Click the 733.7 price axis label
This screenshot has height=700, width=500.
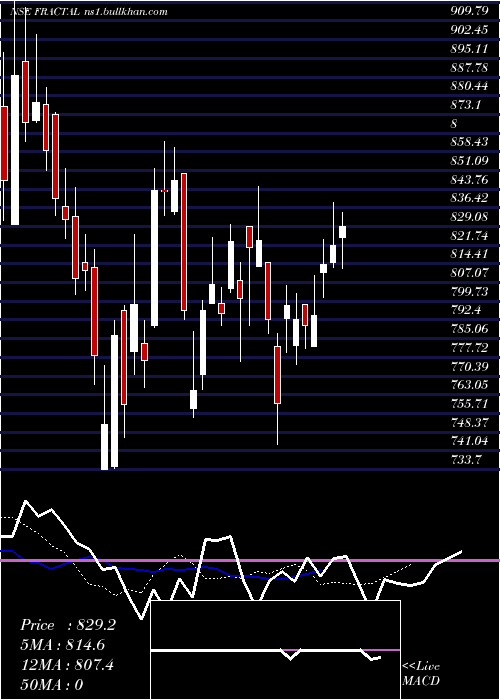point(466,459)
